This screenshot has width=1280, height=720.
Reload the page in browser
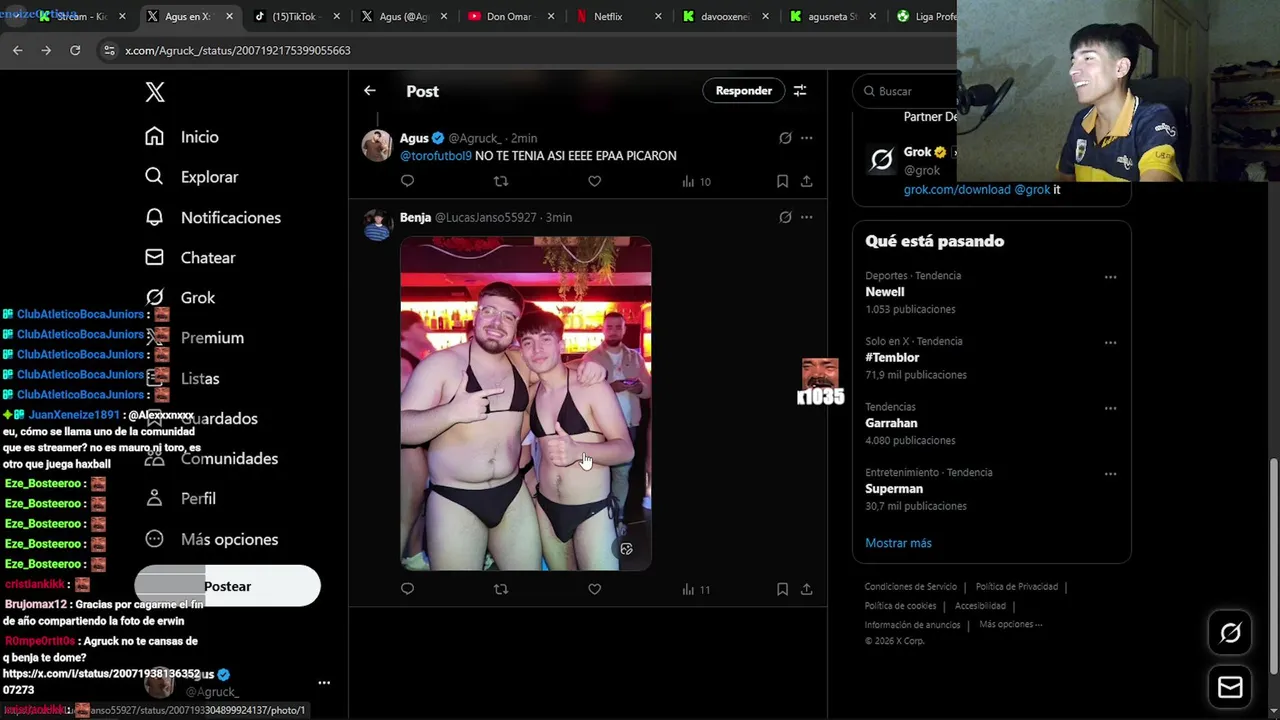(75, 50)
